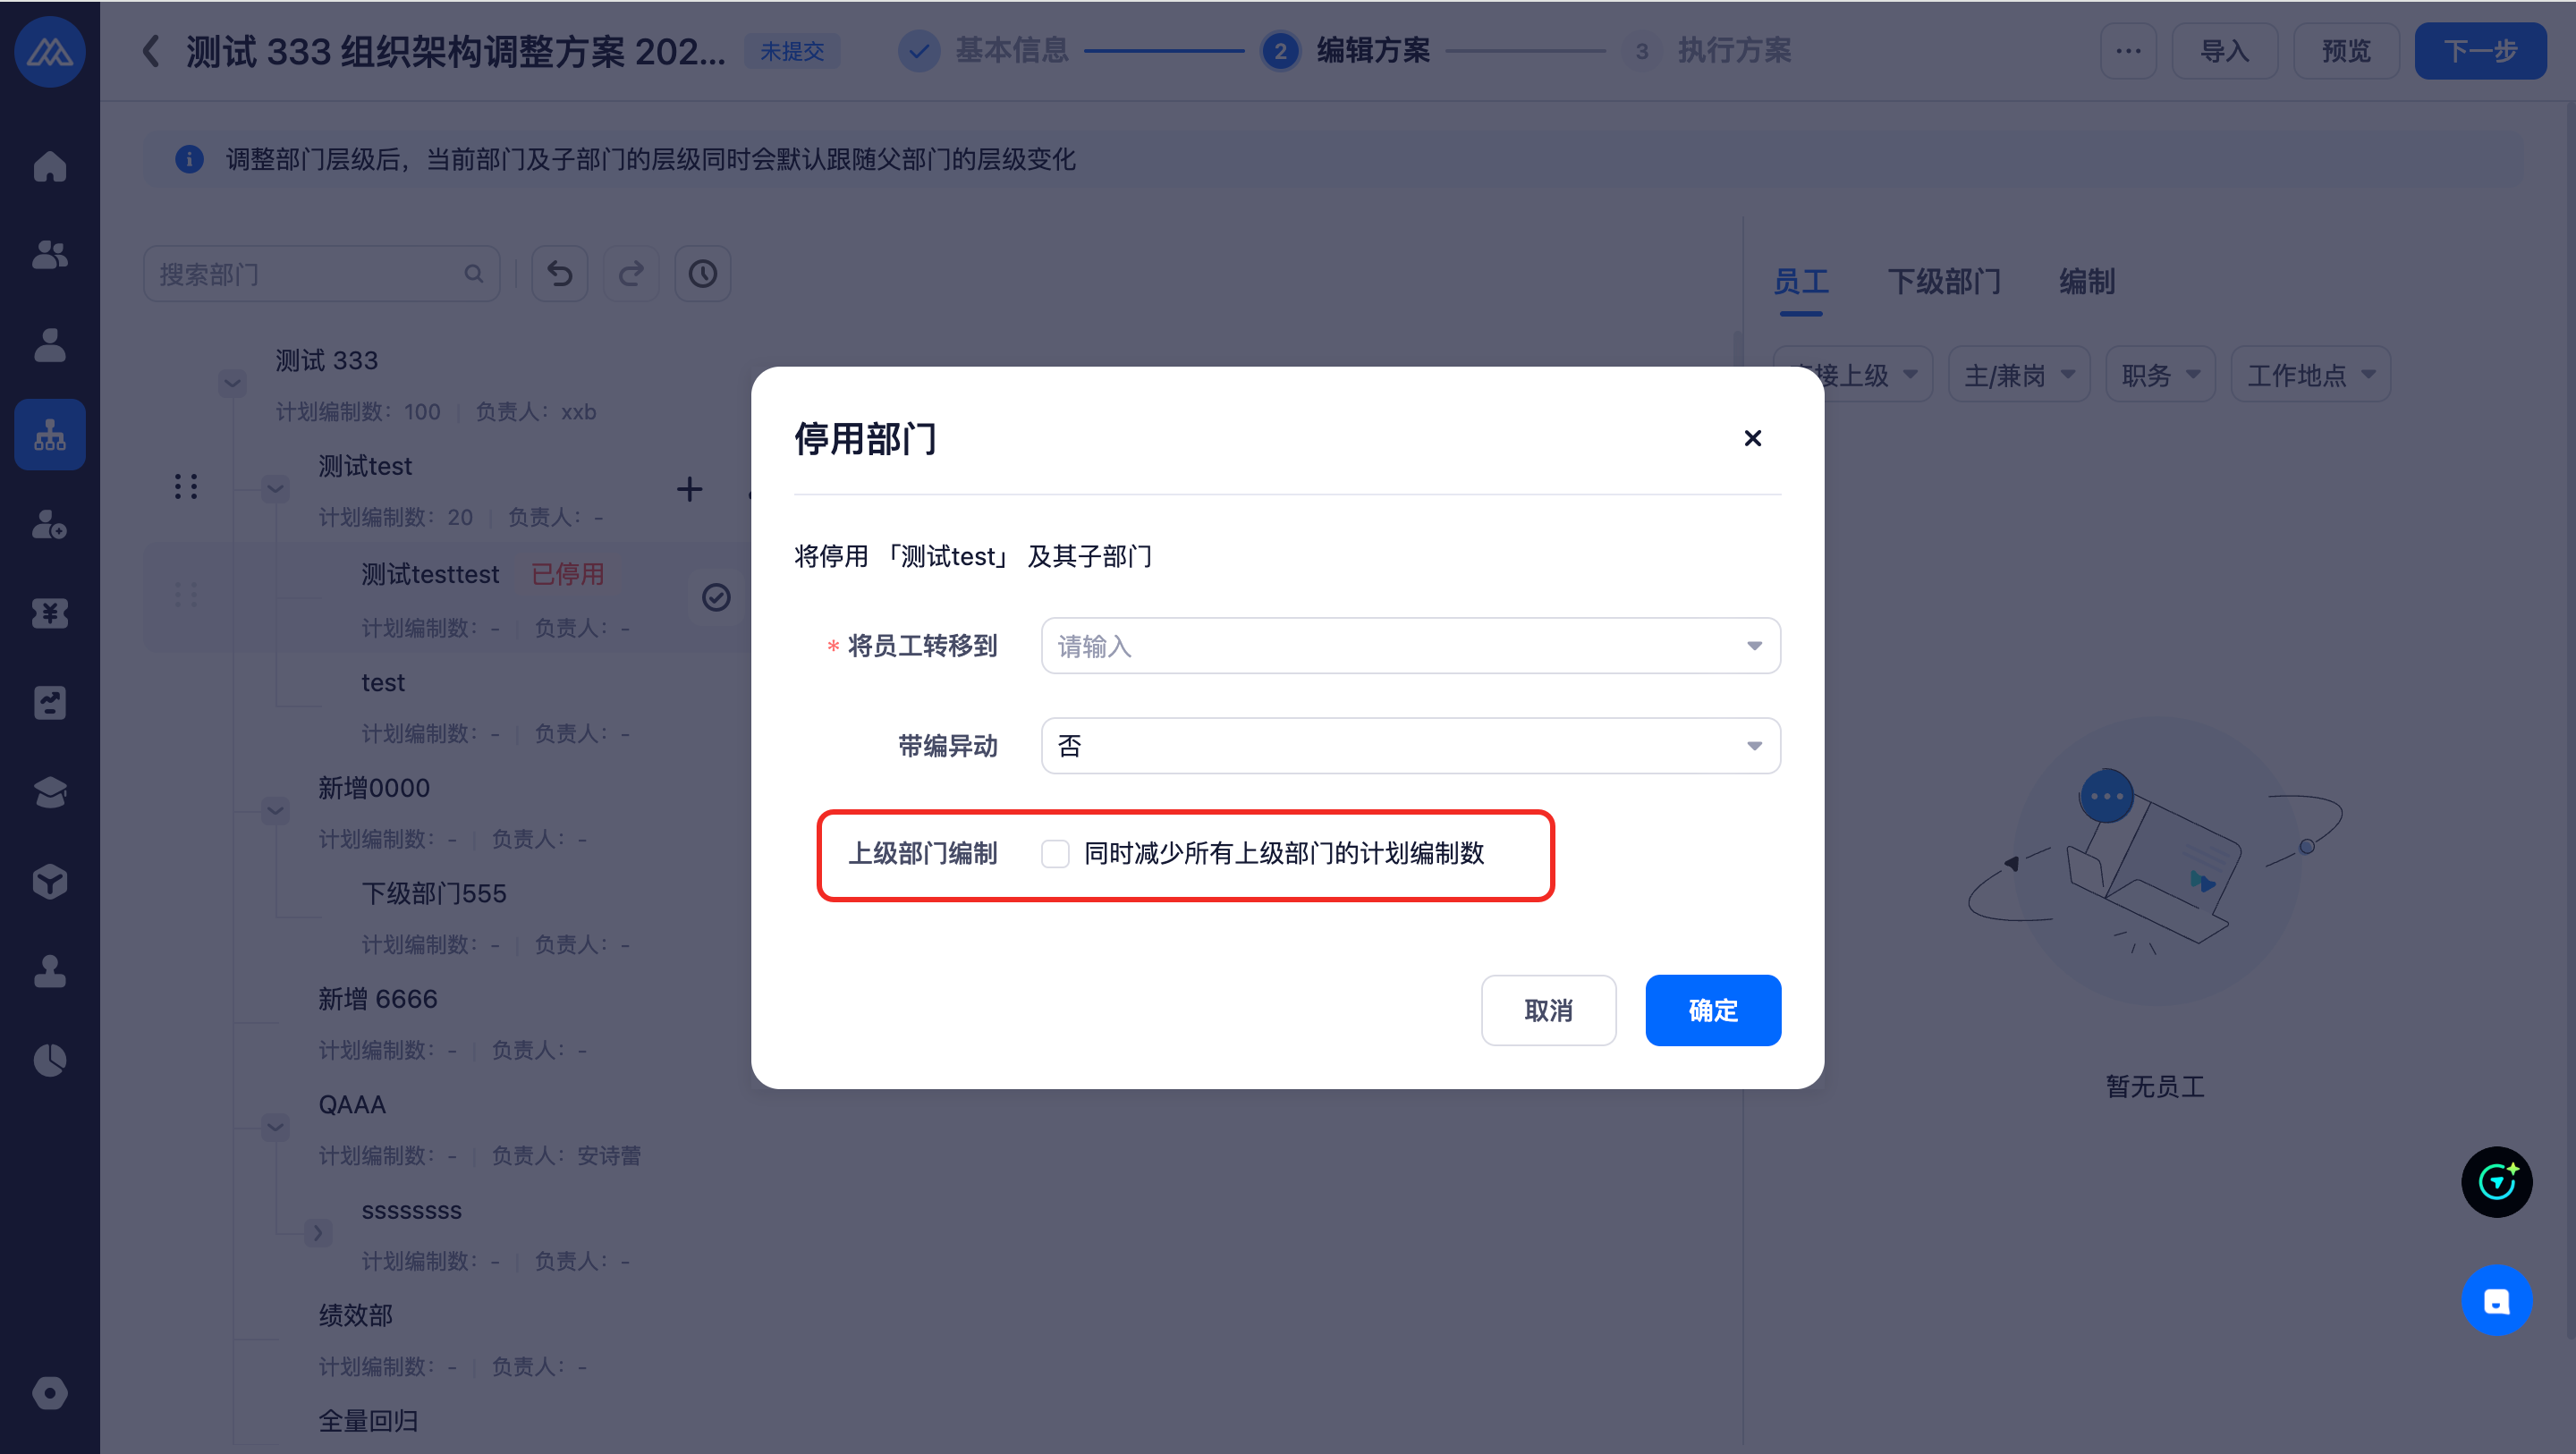The width and height of the screenshot is (2576, 1454).
Task: Click the 搜索部门 search field
Action: [x=310, y=274]
